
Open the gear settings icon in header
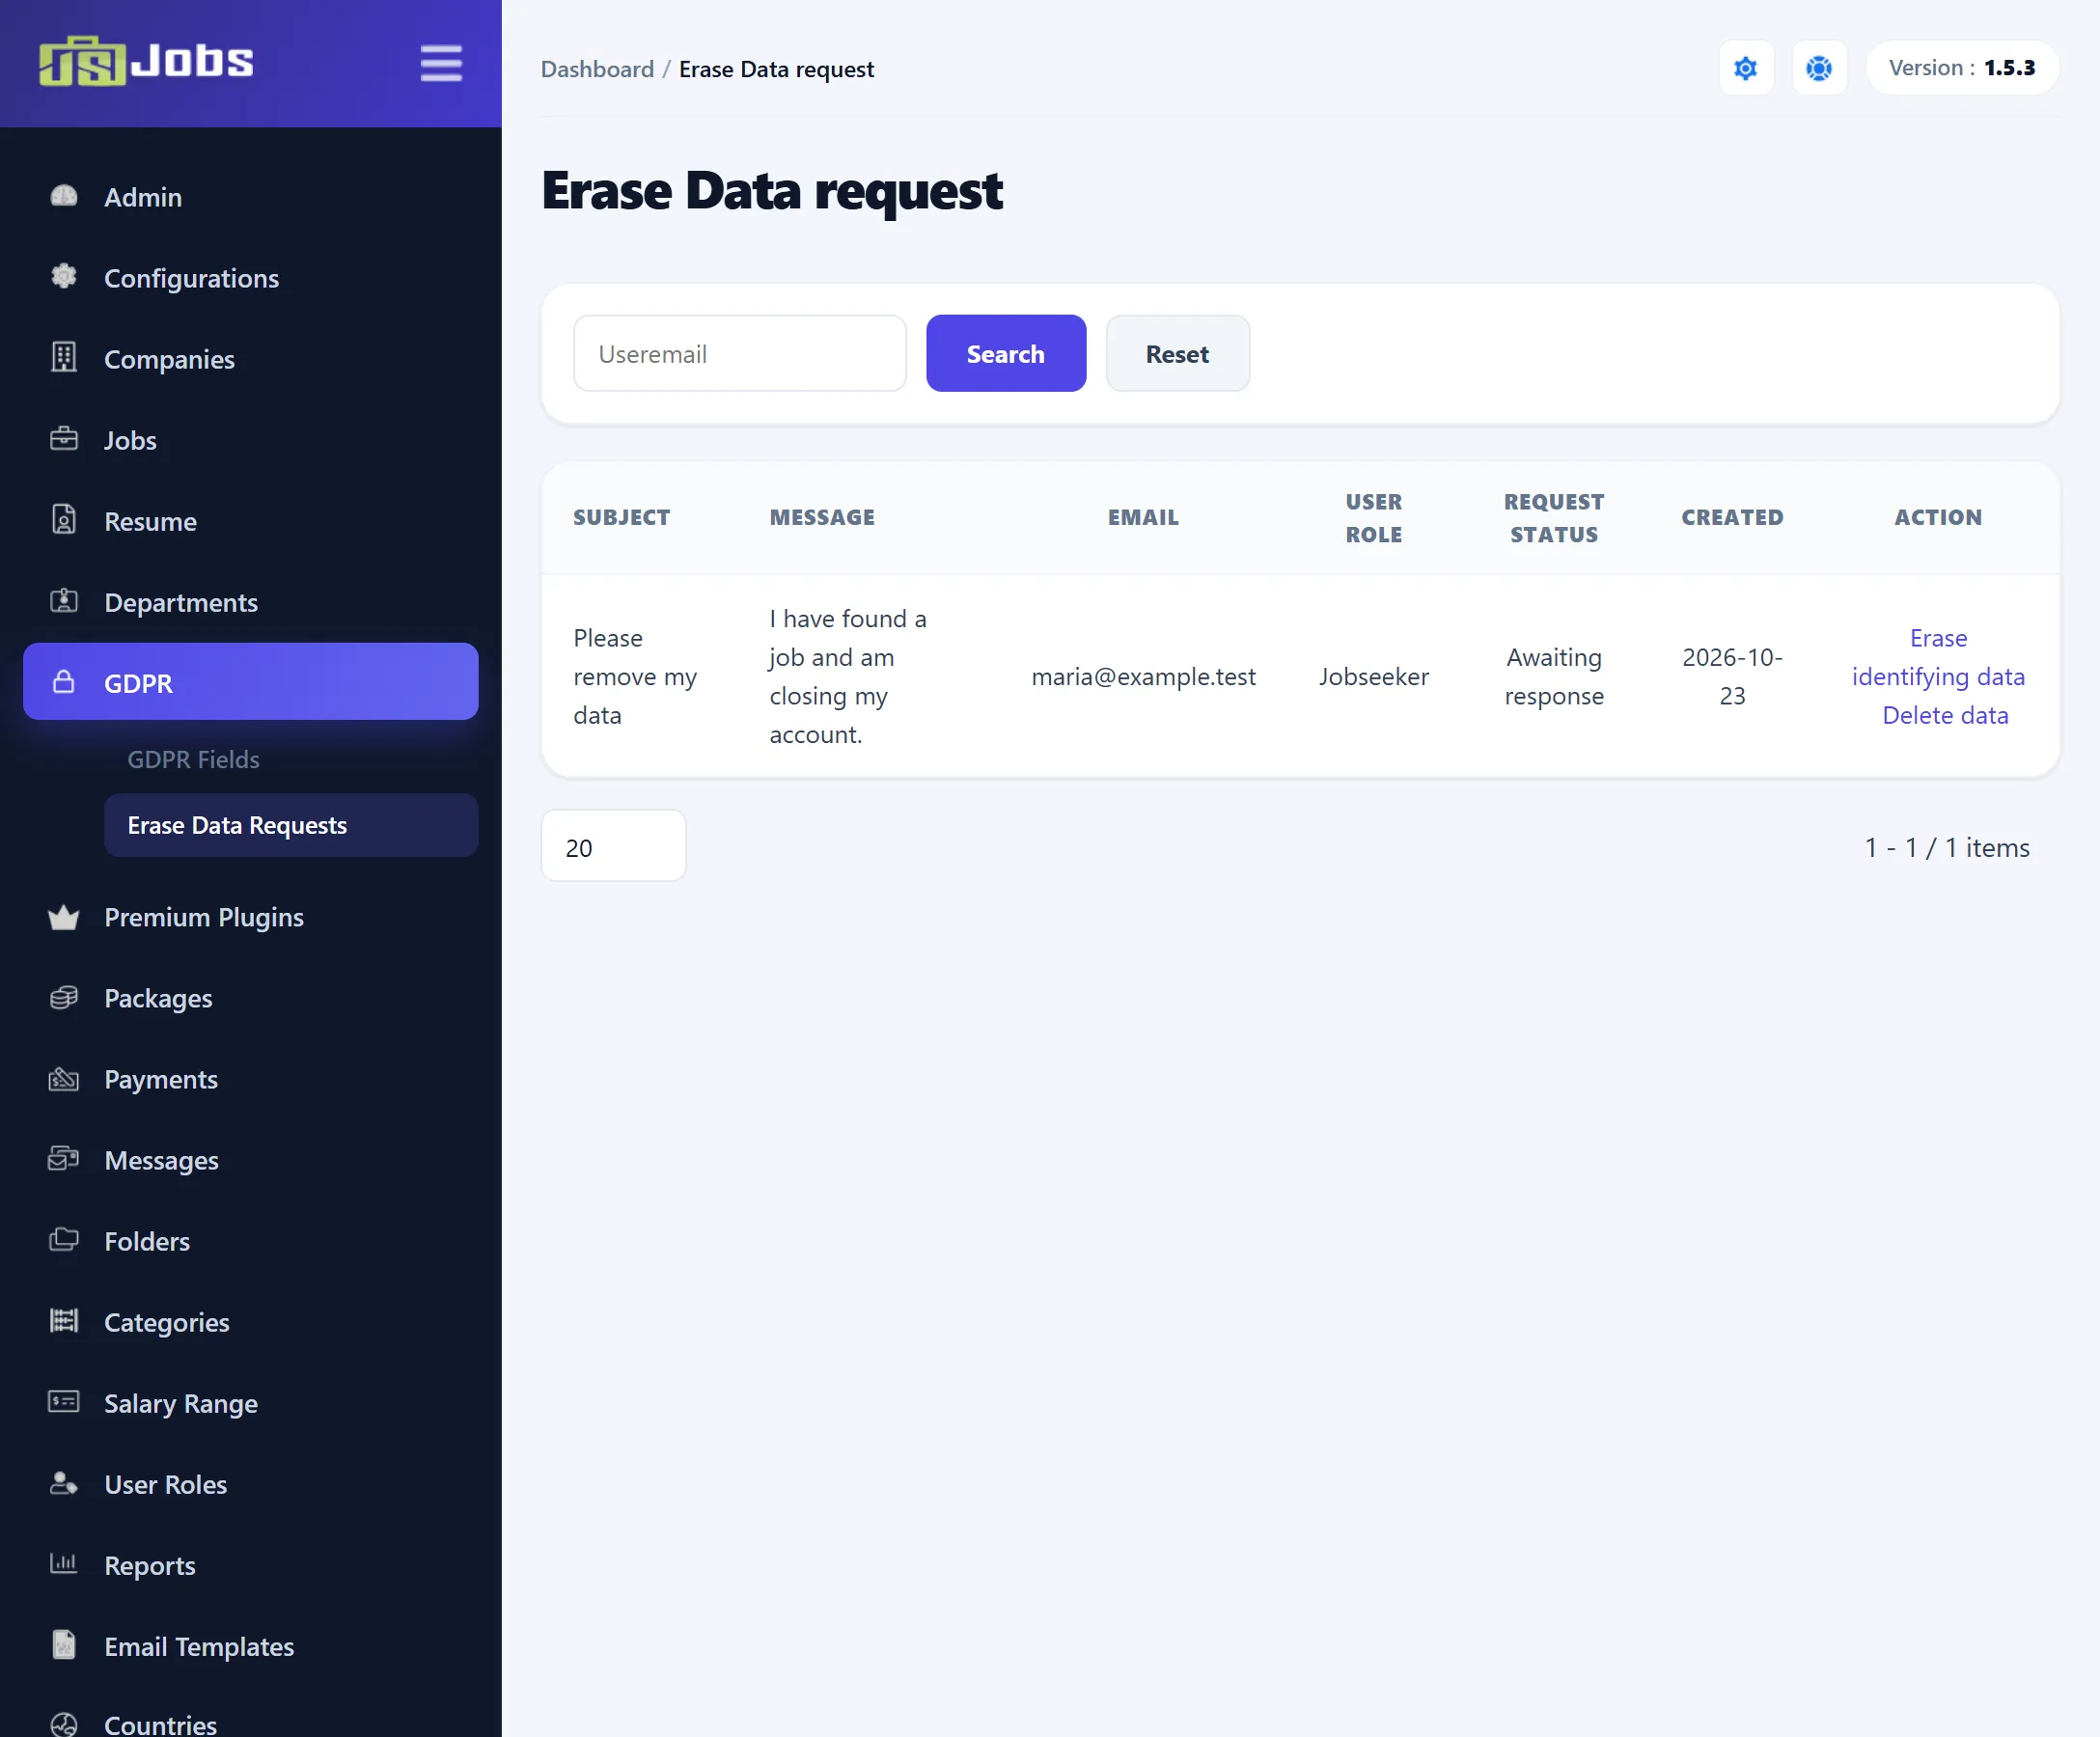pos(1745,68)
